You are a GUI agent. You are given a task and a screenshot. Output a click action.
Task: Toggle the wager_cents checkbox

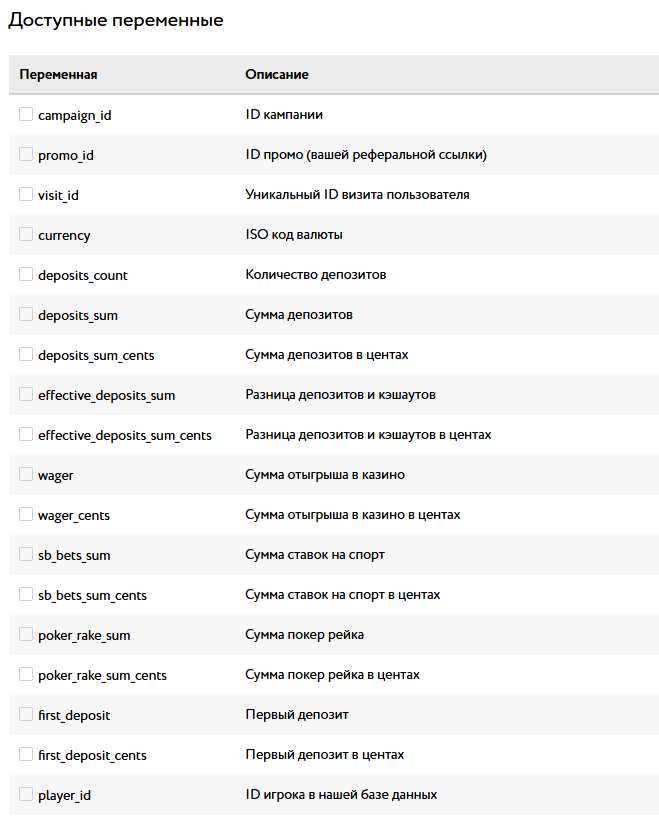click(26, 514)
